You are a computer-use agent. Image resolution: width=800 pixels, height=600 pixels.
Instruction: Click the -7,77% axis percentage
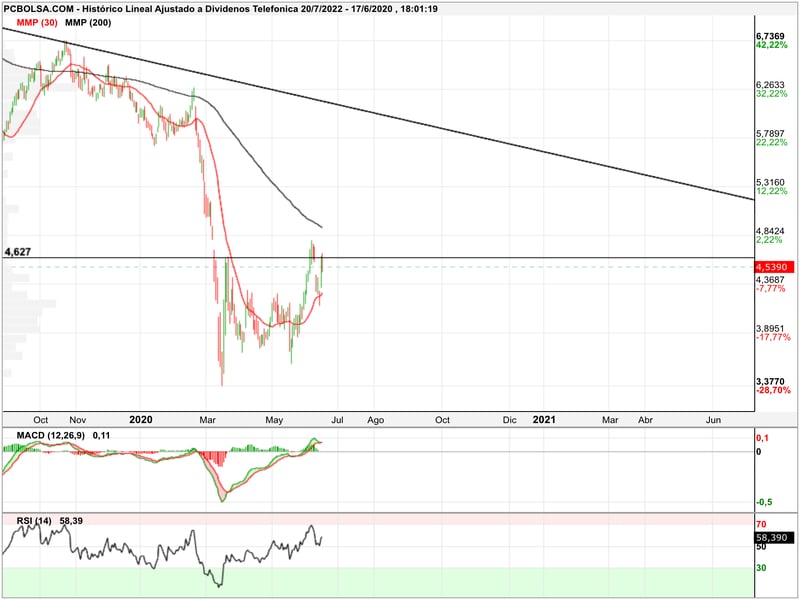(770, 289)
